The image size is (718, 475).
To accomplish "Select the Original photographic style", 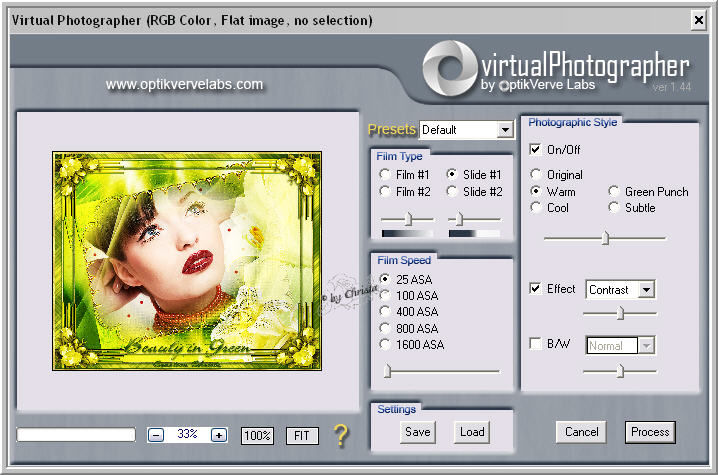I will [535, 175].
